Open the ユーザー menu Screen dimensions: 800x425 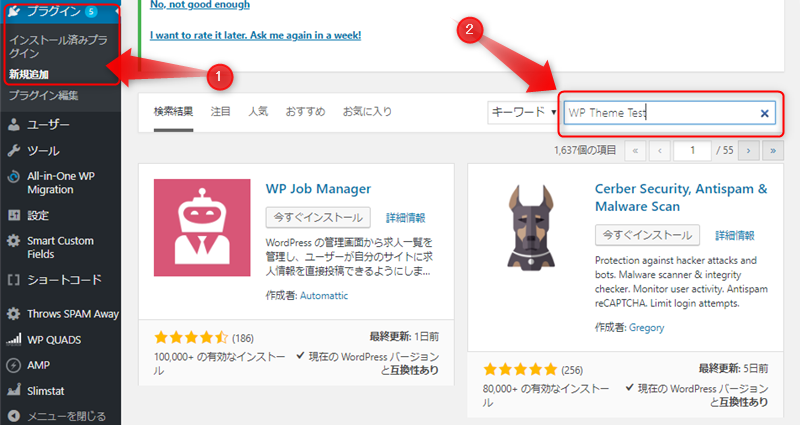pyautogui.click(x=48, y=124)
